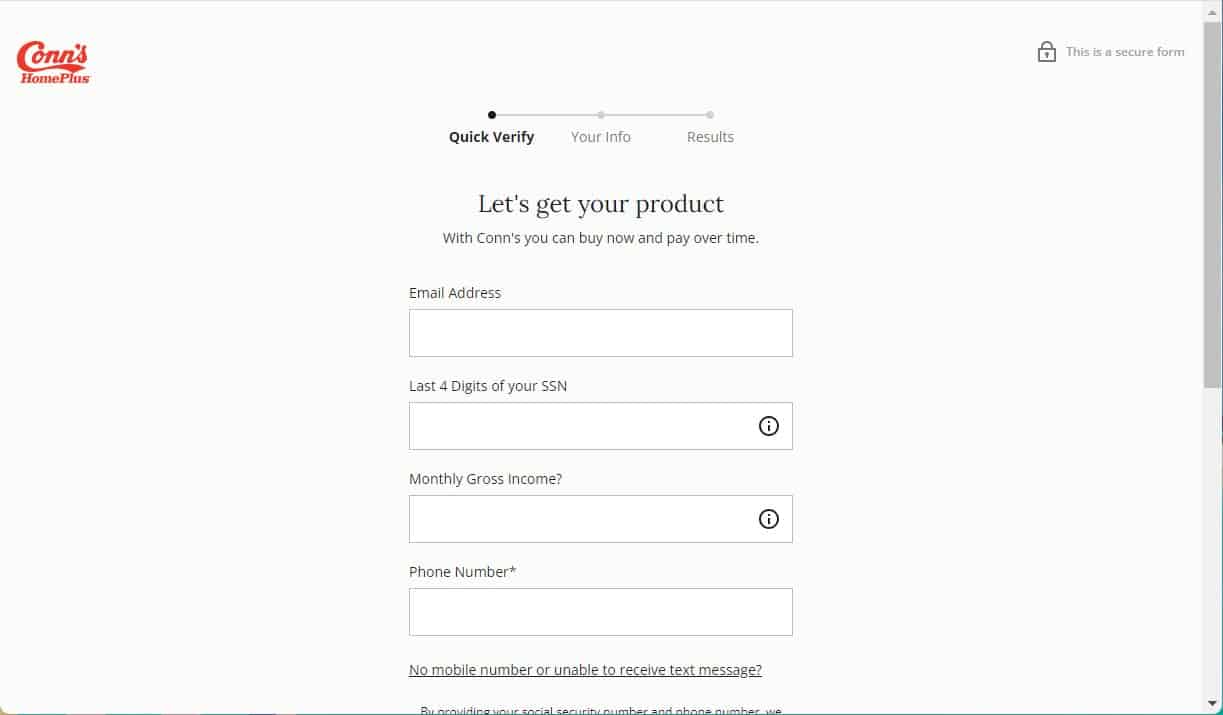Image resolution: width=1223 pixels, height=715 pixels.
Task: Select the Quick Verify step label
Action: pyautogui.click(x=491, y=137)
